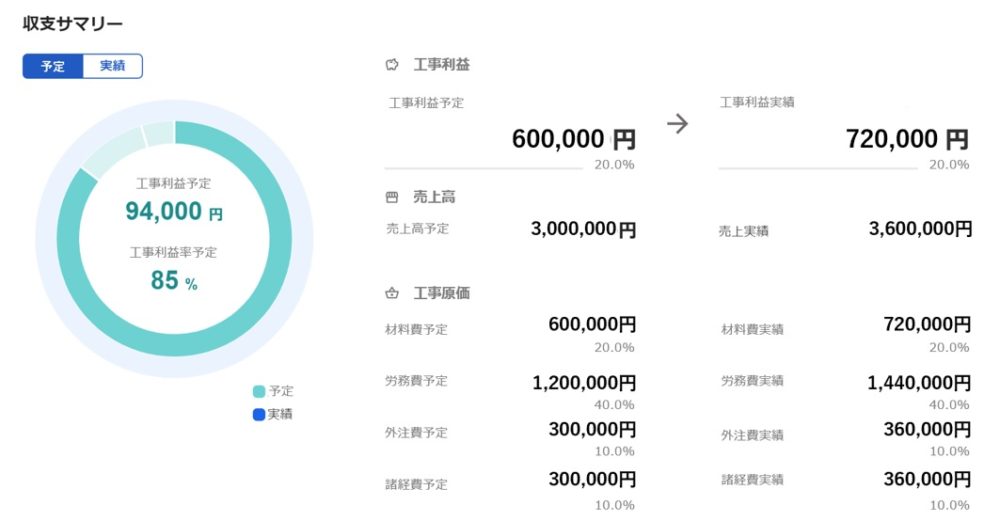Click the teal 予定 legend swatch

pos(259,392)
